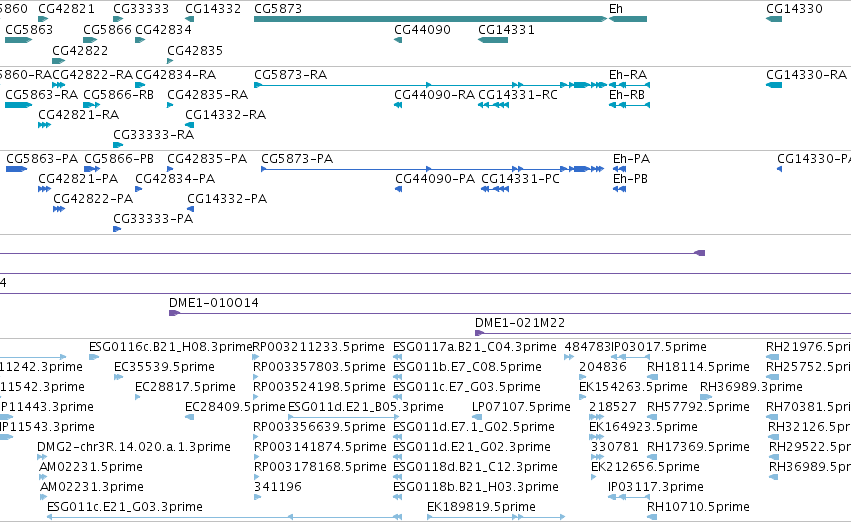Click transcript CG14330-RA
Screen dimensions: 851x522
(x=774, y=85)
